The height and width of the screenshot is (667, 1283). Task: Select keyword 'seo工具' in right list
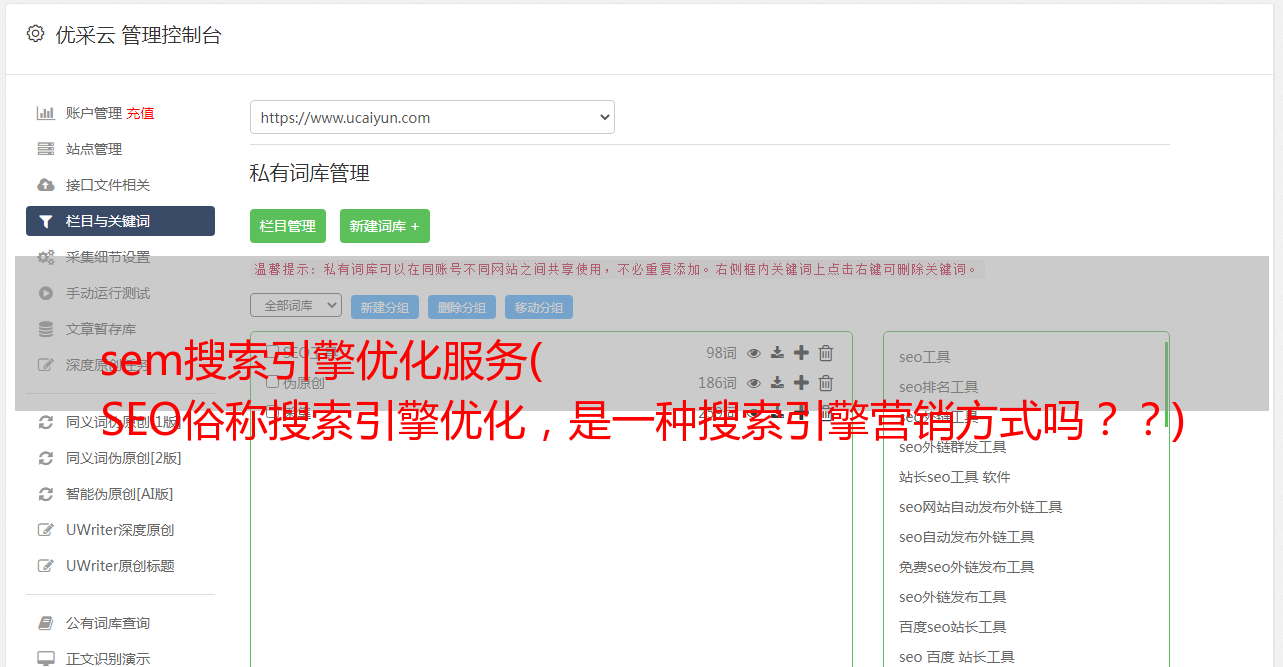click(925, 357)
